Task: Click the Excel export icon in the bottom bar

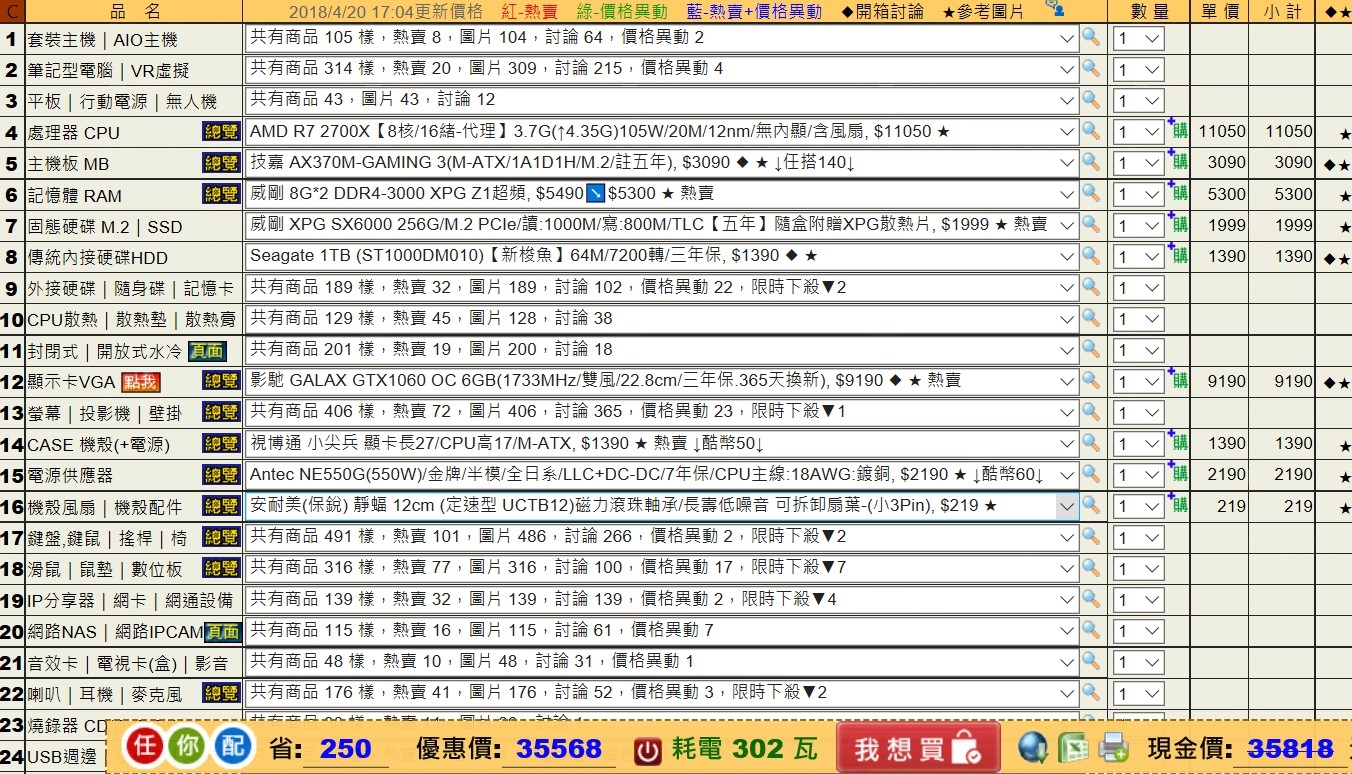Action: [x=1073, y=748]
